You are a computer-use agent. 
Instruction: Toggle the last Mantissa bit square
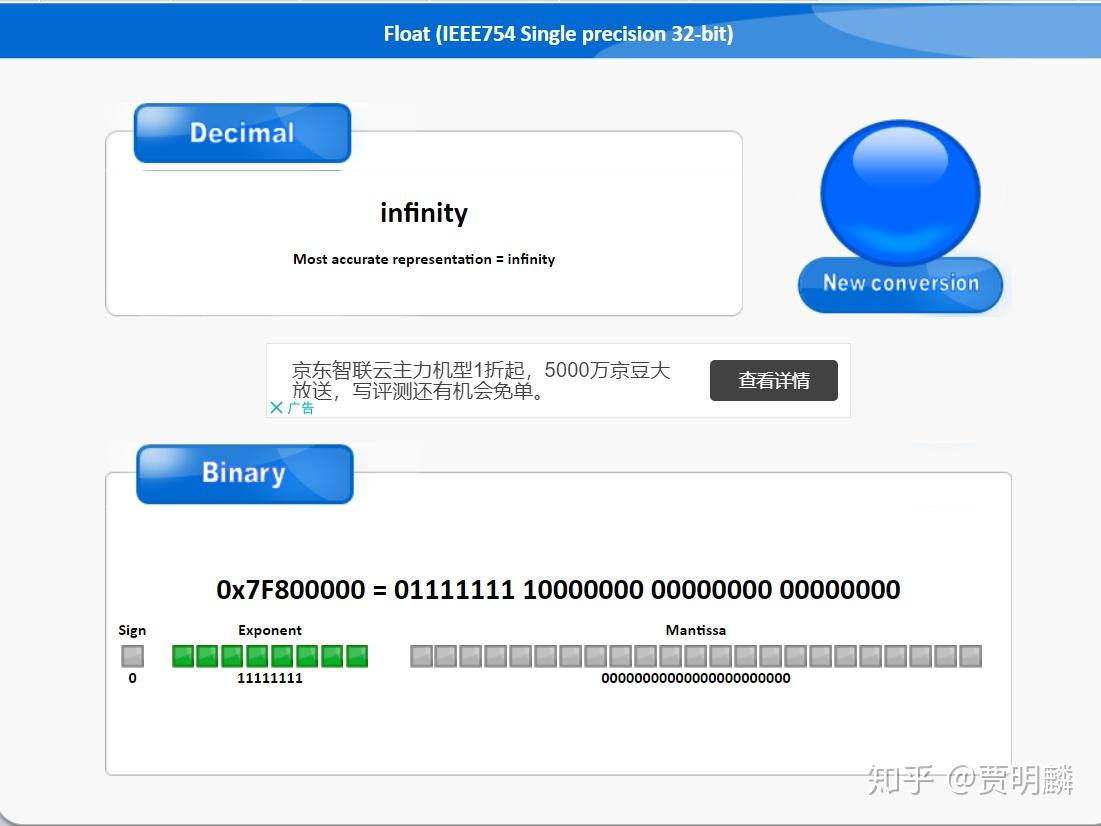(971, 655)
